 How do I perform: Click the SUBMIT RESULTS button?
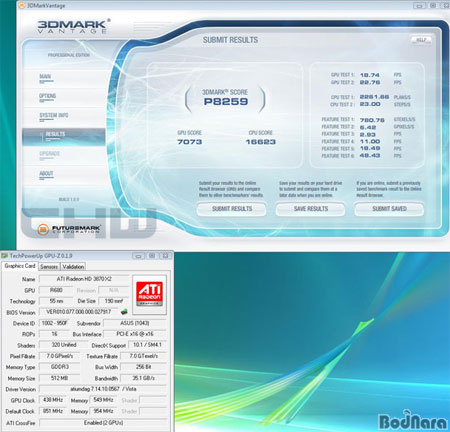pos(232,209)
